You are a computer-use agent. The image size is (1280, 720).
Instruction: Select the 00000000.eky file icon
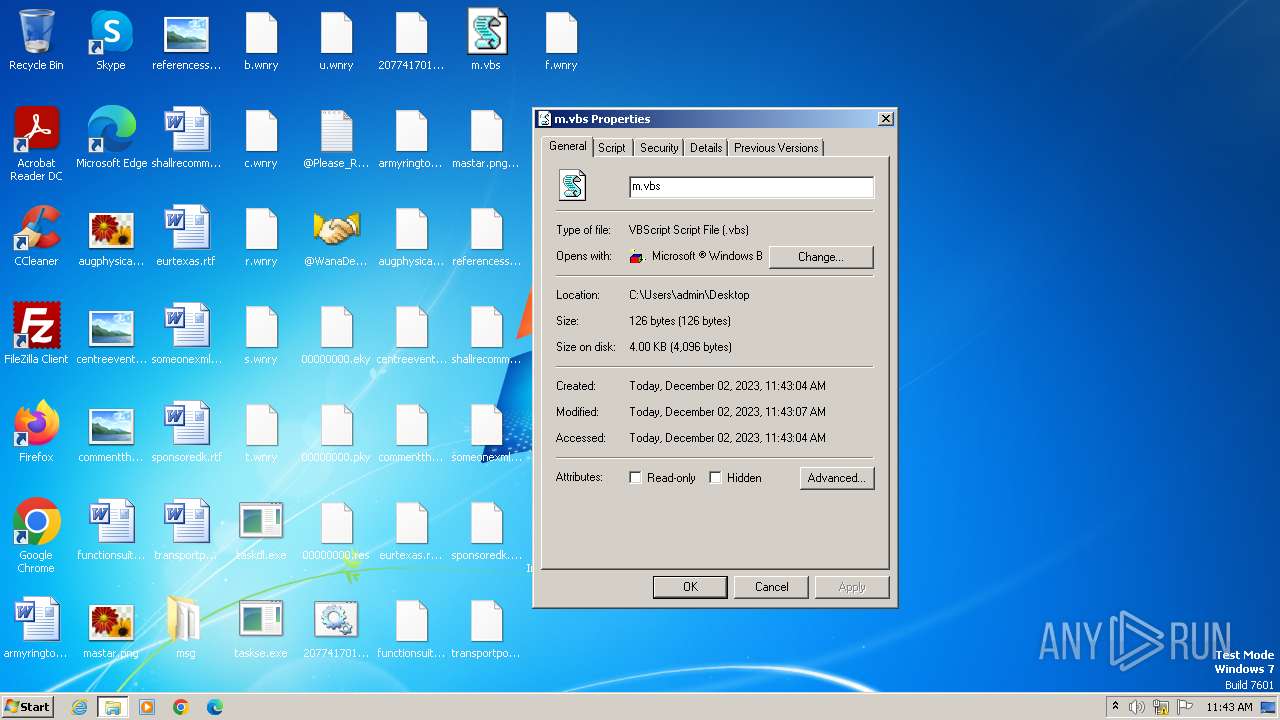tap(336, 334)
